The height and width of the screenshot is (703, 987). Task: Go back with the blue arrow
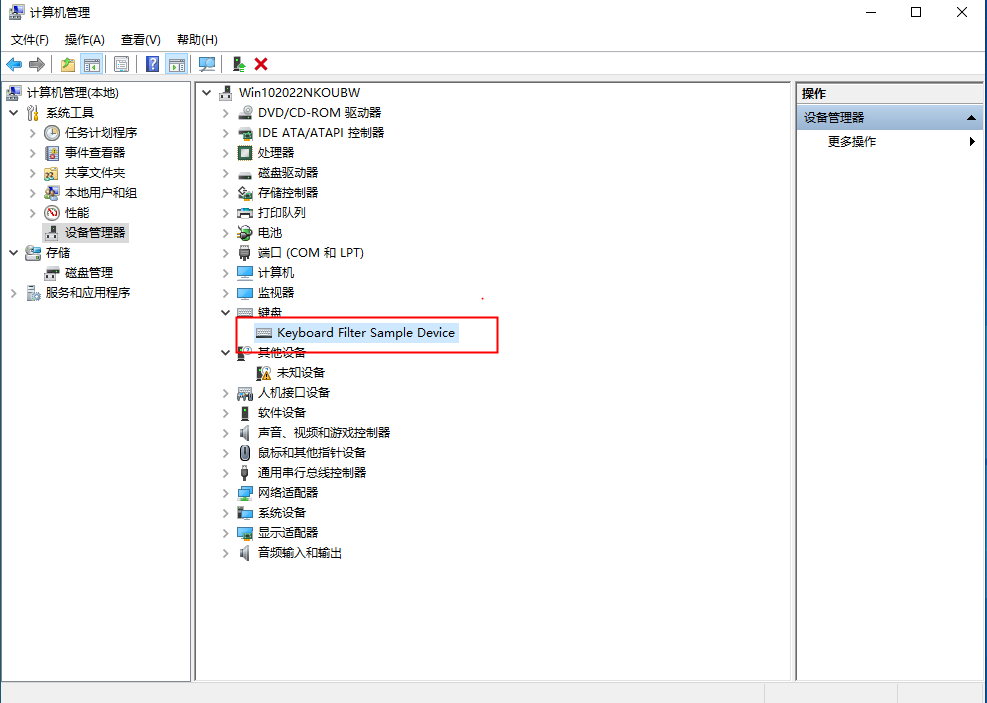tap(14, 64)
